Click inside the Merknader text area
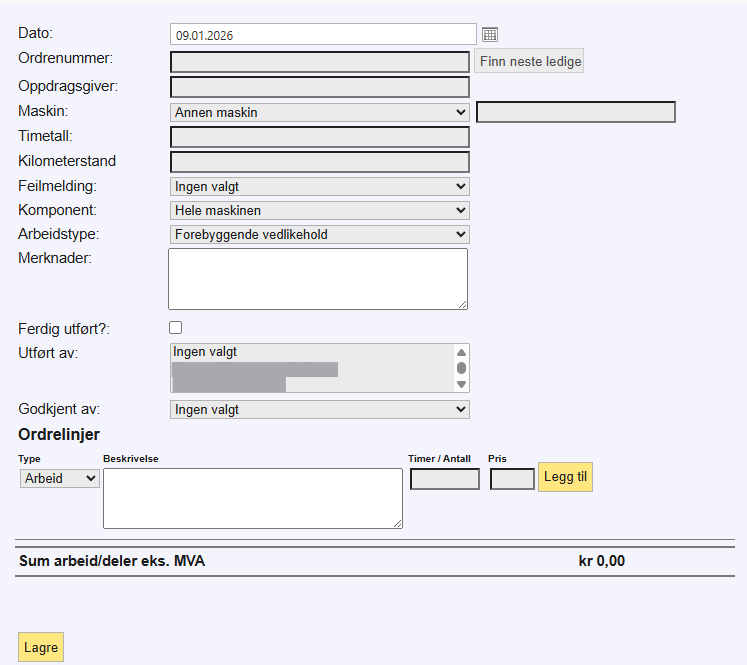 click(x=317, y=279)
